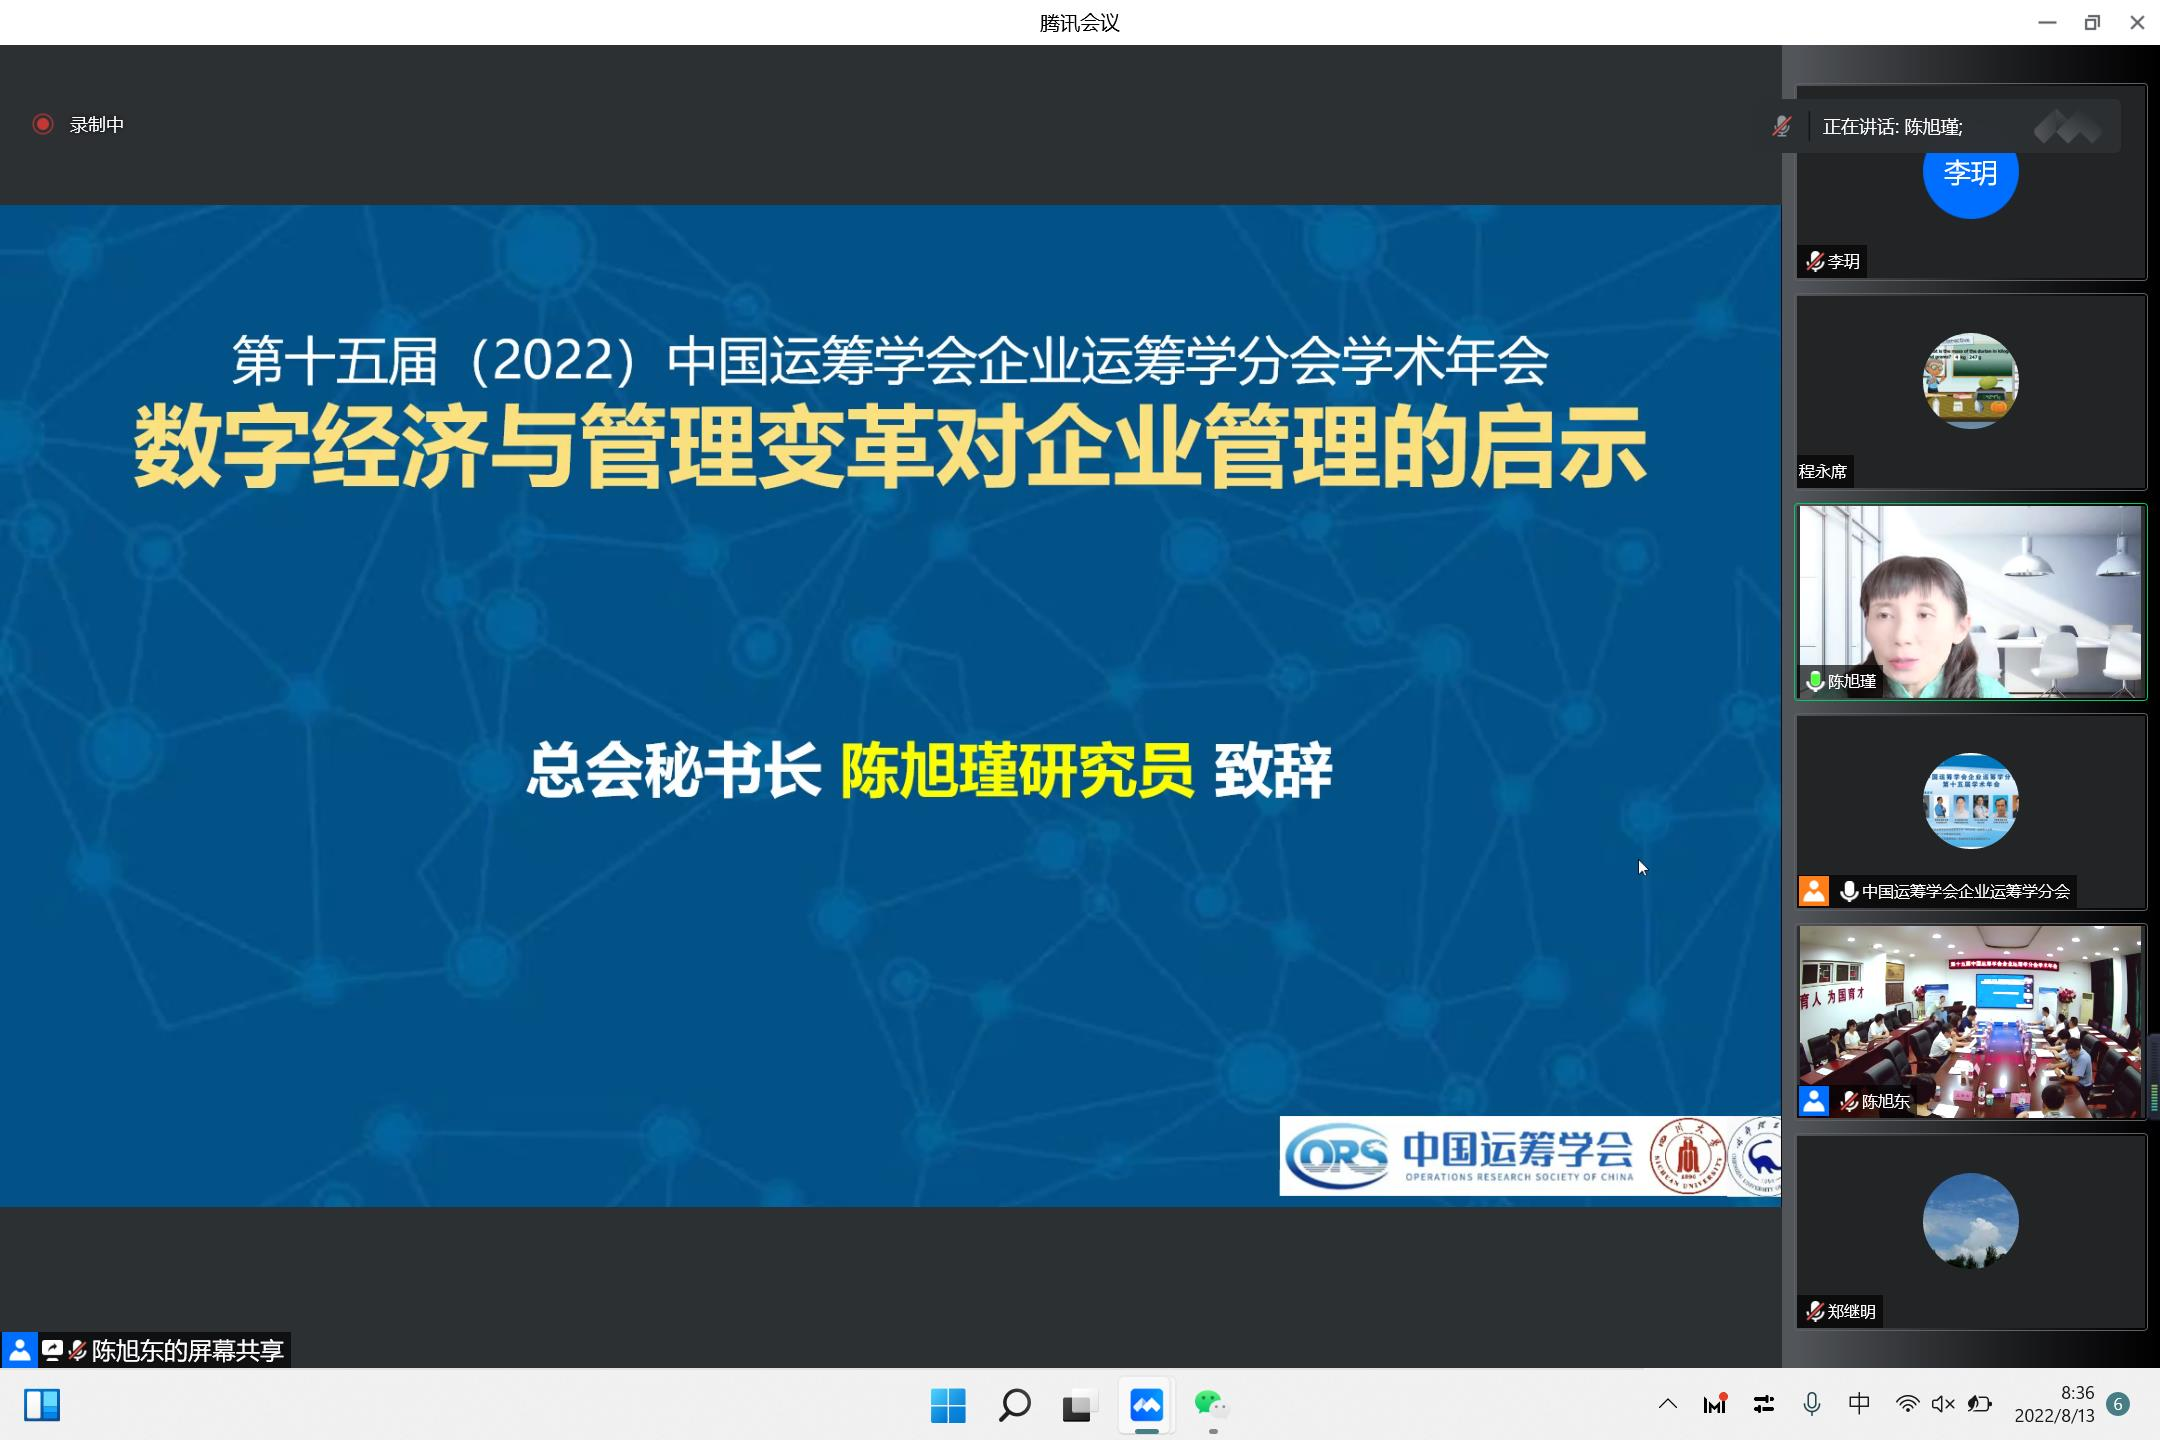Click the muted microphone icon beside 正在讲话
2160x1440 pixels.
(1781, 126)
